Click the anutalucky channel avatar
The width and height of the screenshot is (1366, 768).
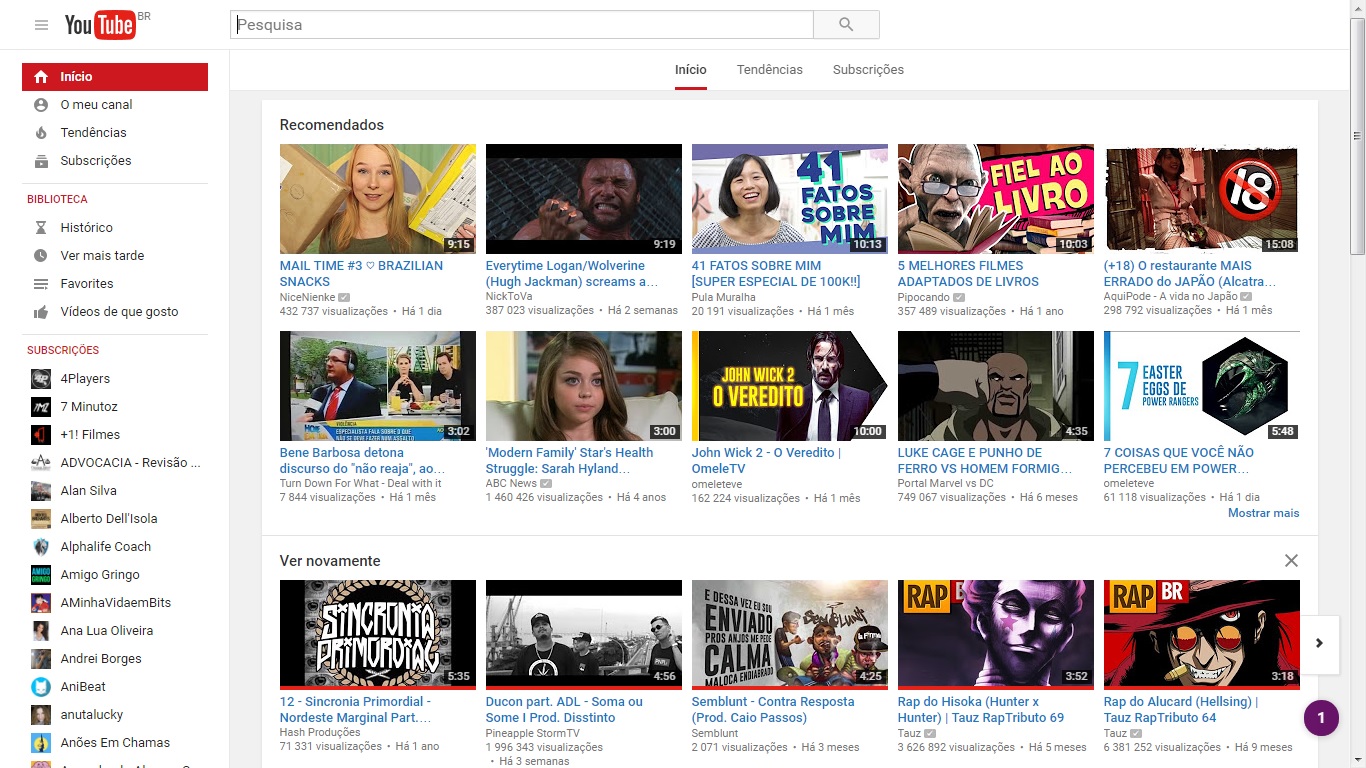click(41, 715)
